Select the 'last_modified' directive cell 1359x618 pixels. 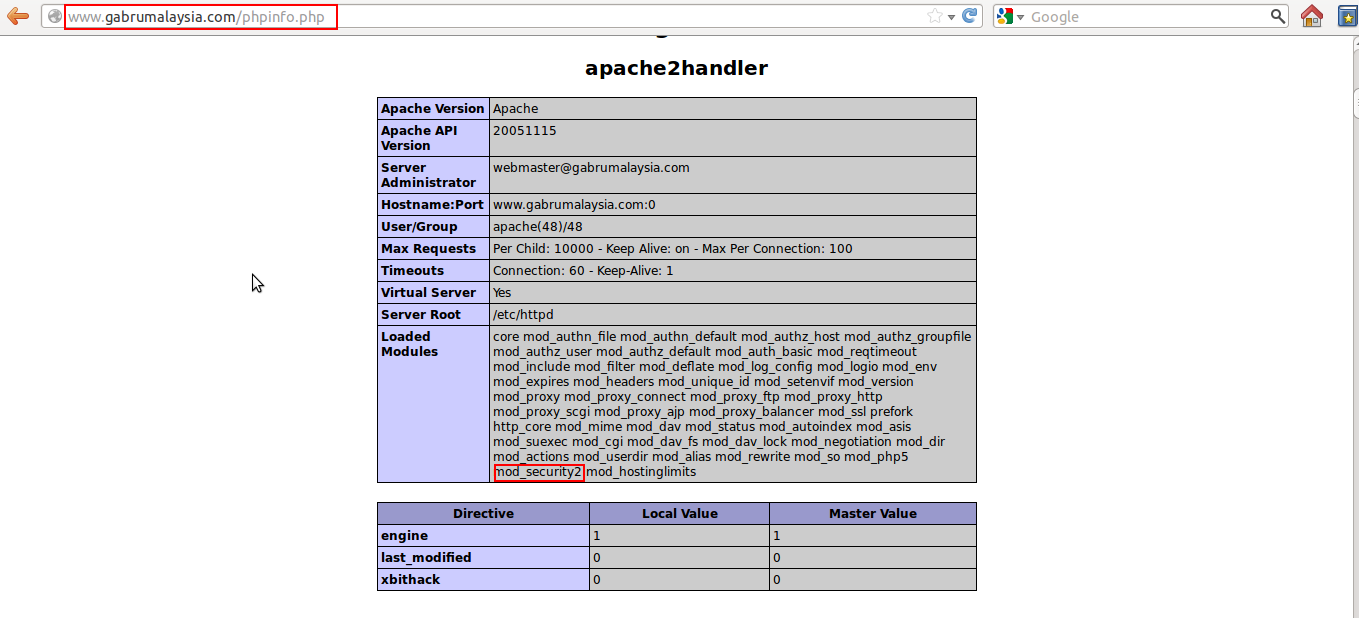point(483,558)
